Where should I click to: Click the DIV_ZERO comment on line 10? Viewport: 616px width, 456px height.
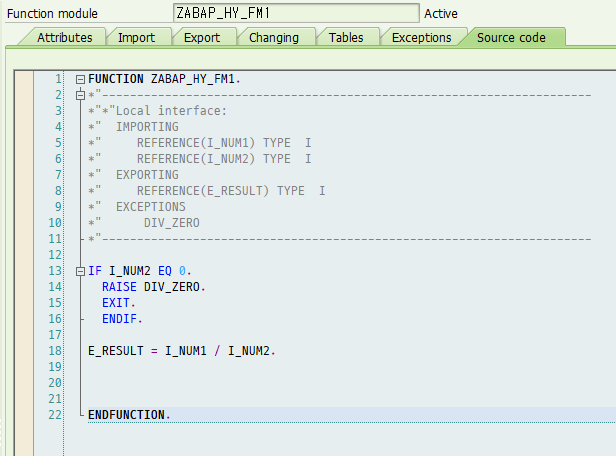click(172, 223)
